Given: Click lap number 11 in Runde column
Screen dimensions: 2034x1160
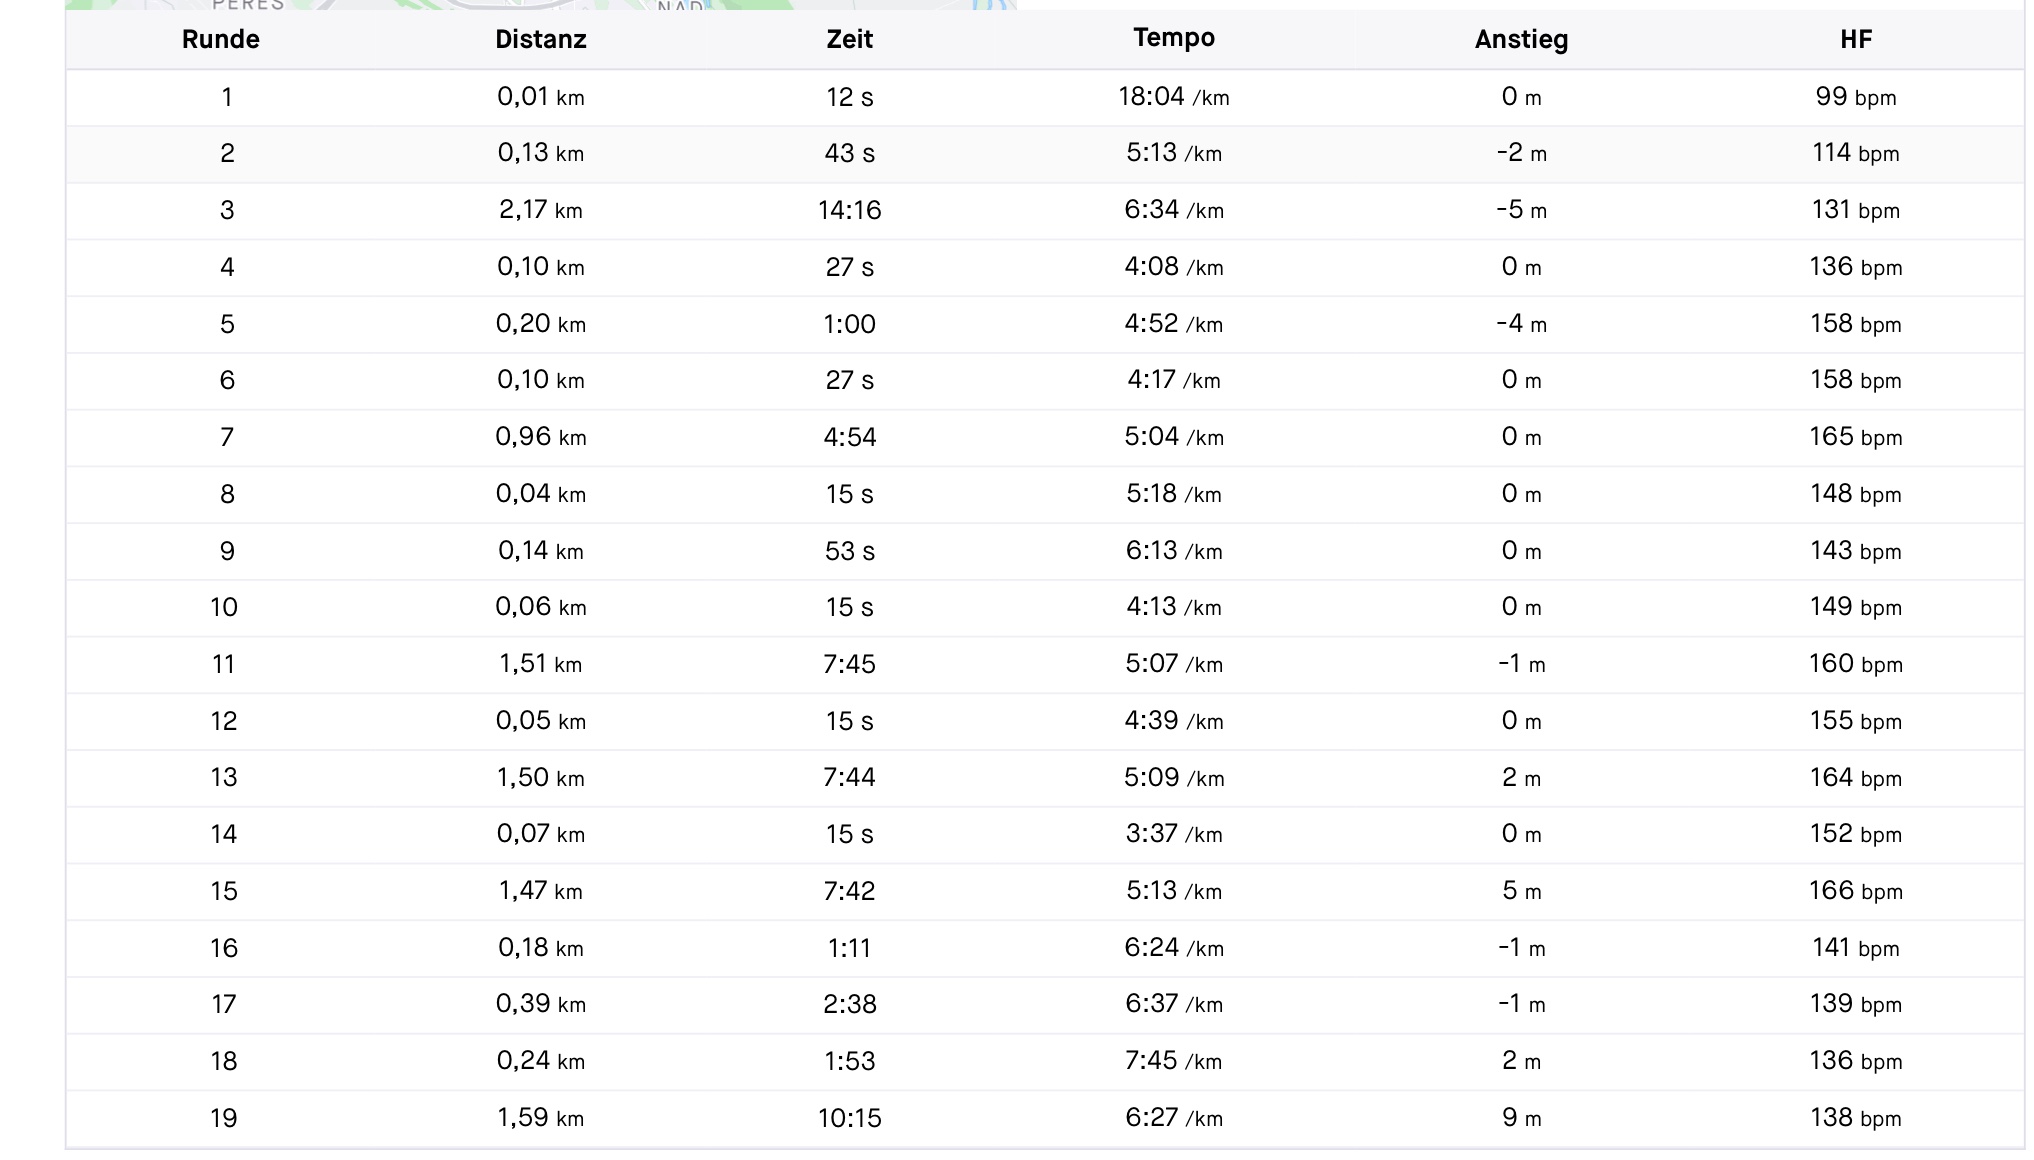Looking at the screenshot, I should [x=224, y=664].
